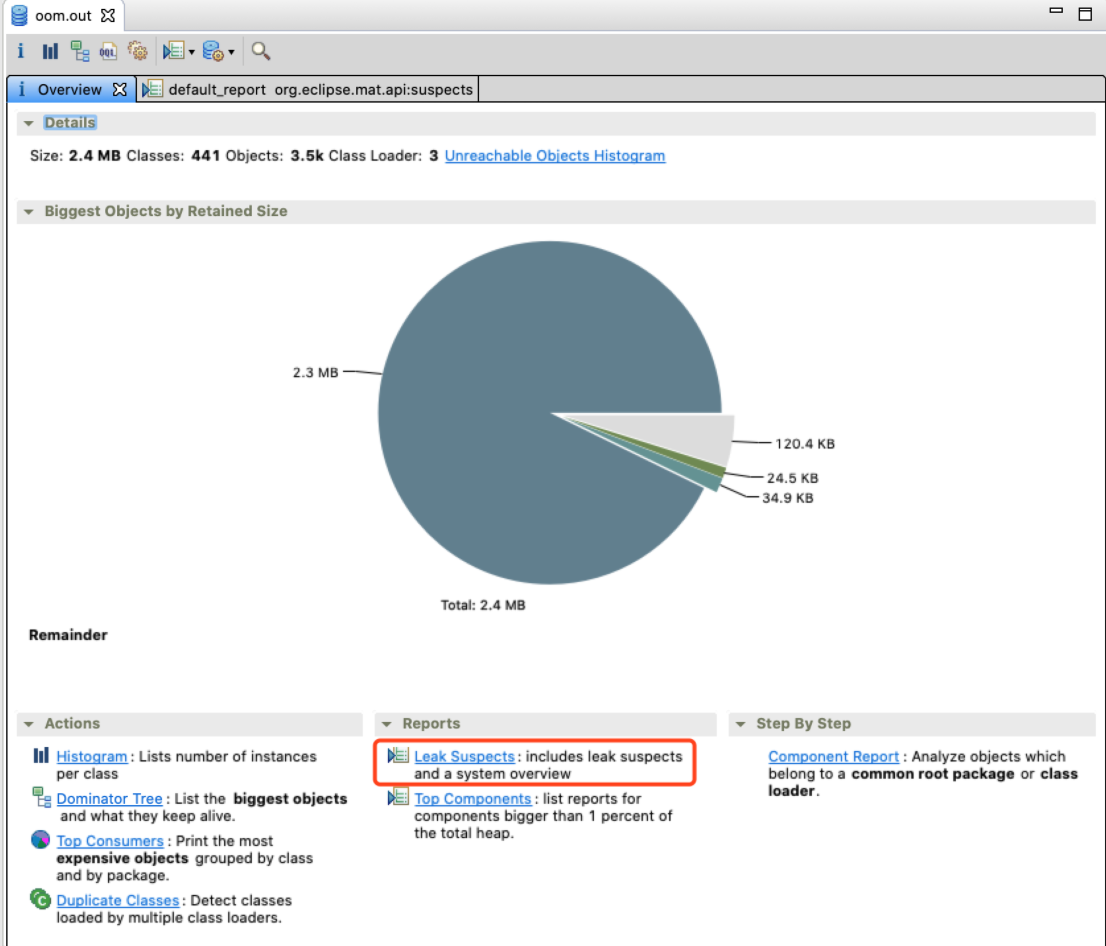The image size is (1106, 946).
Task: Click the 34.9 KB chart label
Action: coord(787,498)
